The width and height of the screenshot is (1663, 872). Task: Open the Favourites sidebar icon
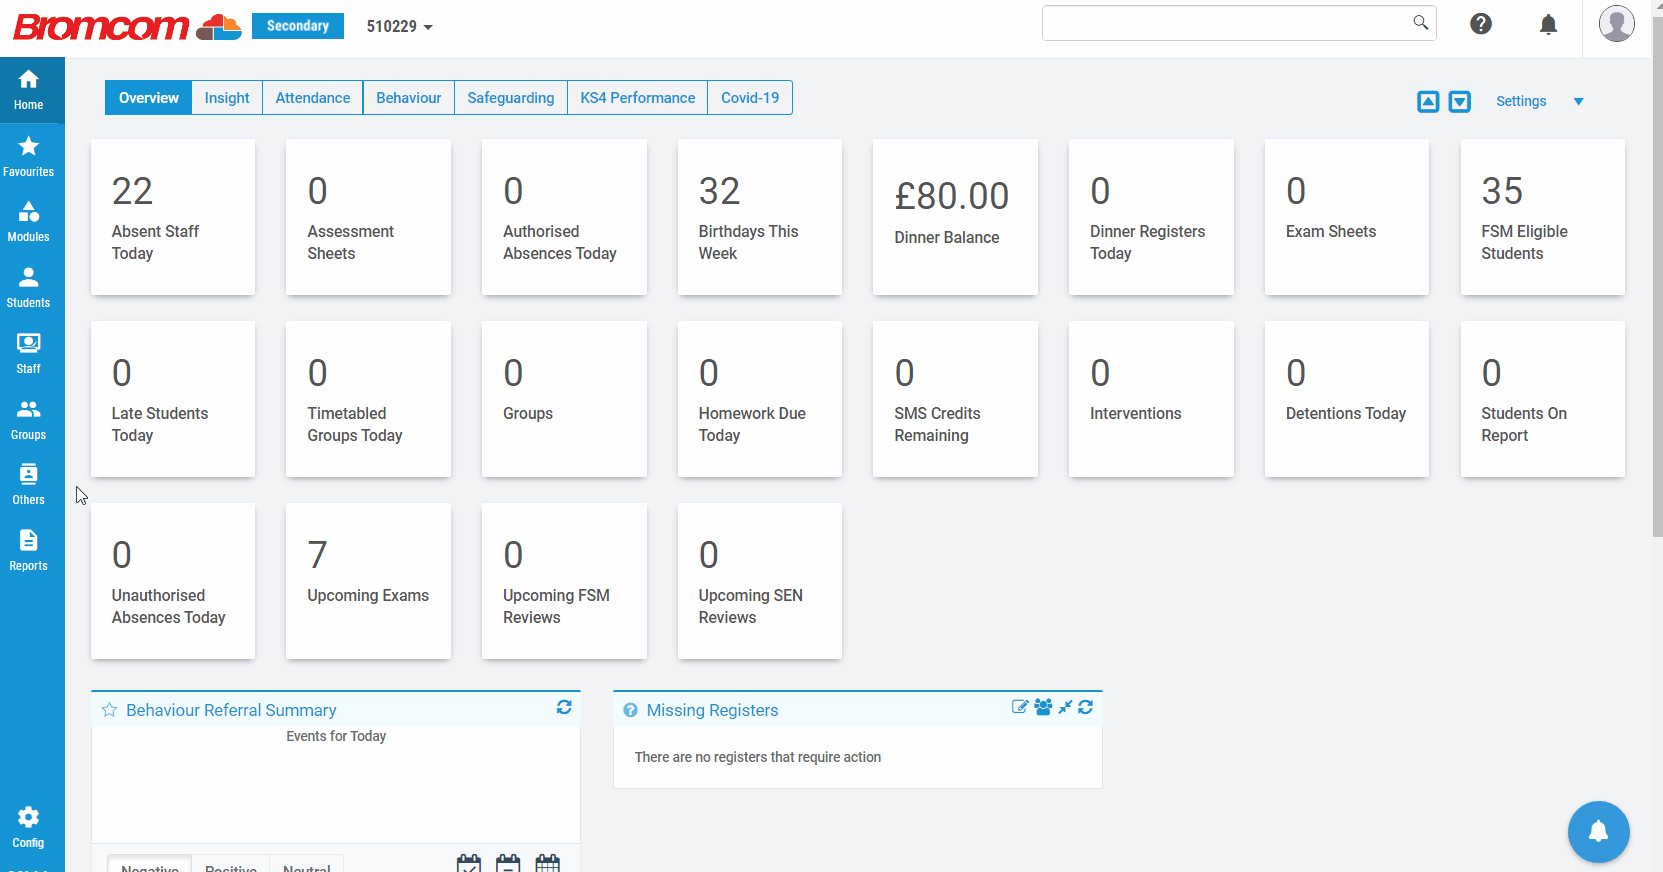(x=29, y=157)
